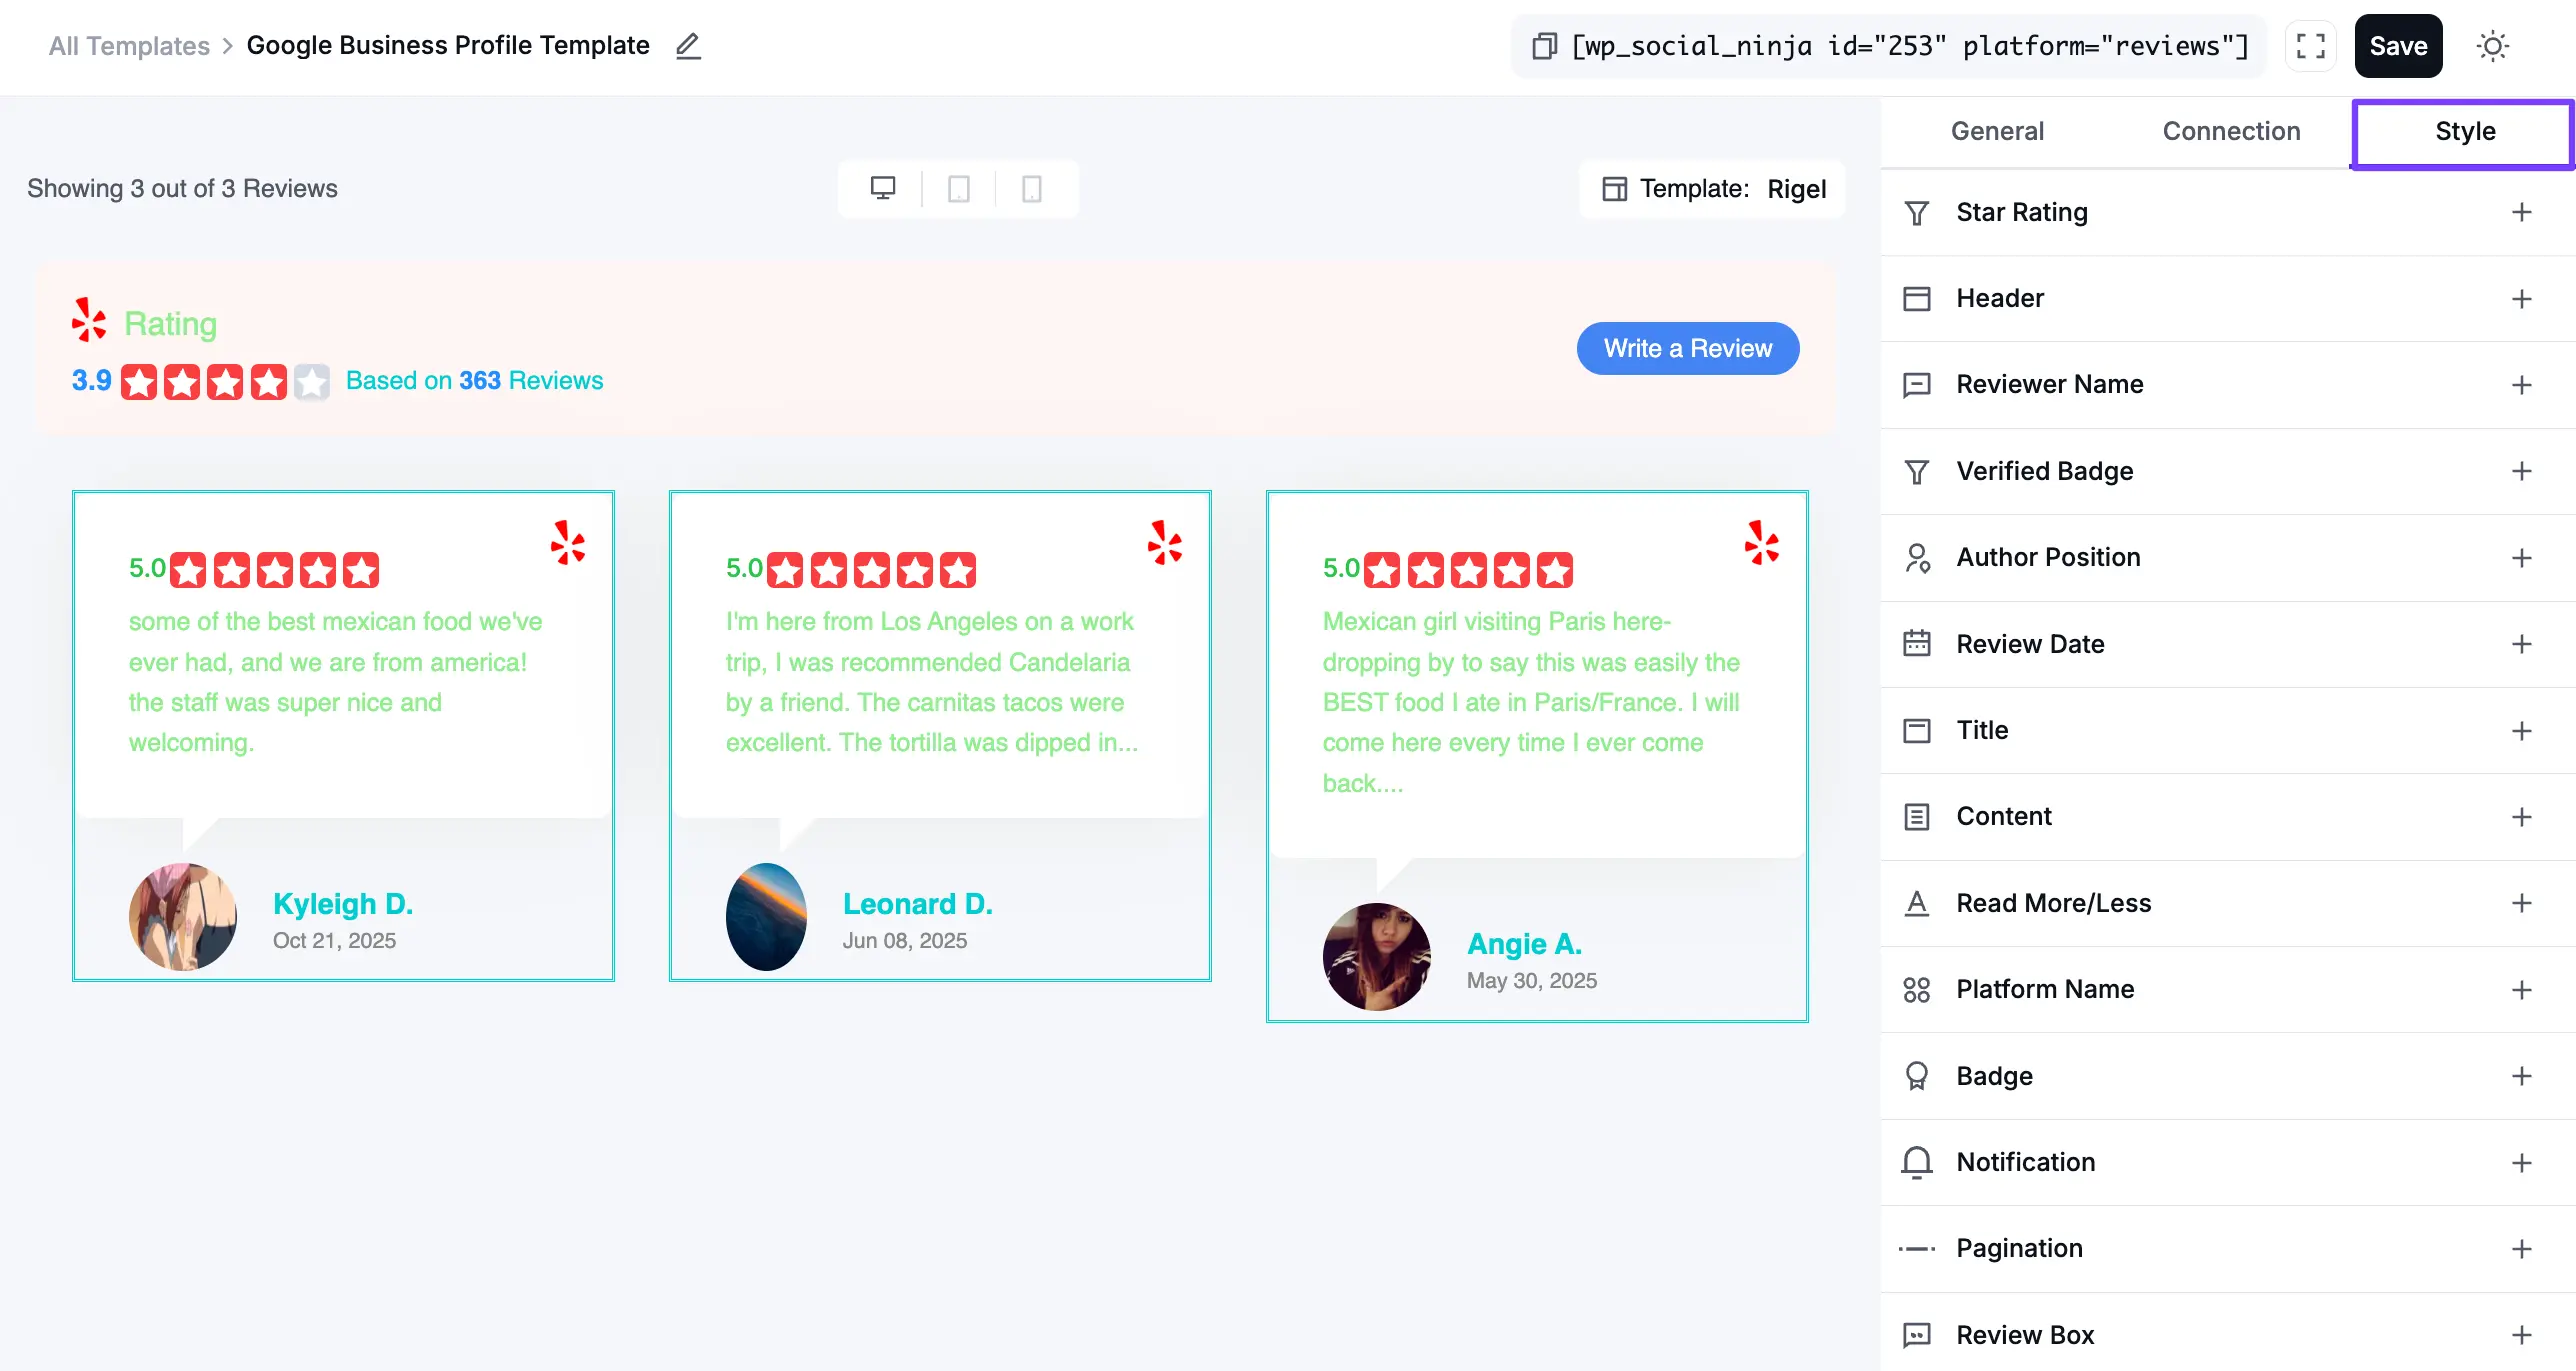The height and width of the screenshot is (1371, 2576).
Task: Click the Review Date calendar icon
Action: tap(1918, 644)
